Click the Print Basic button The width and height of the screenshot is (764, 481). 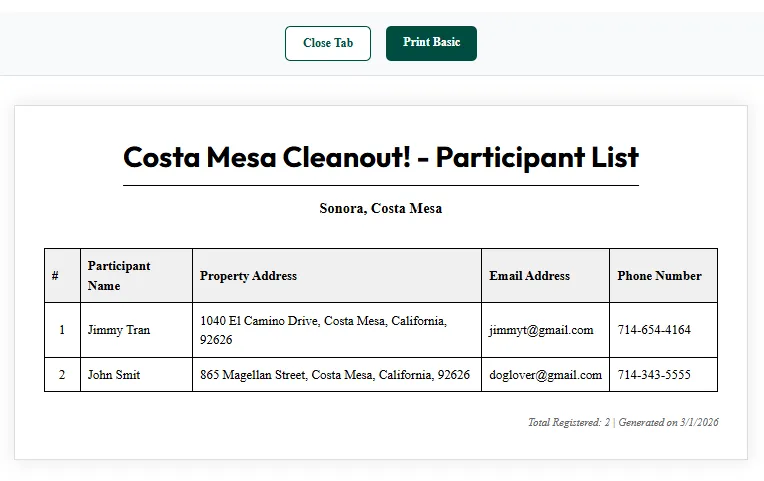click(431, 43)
